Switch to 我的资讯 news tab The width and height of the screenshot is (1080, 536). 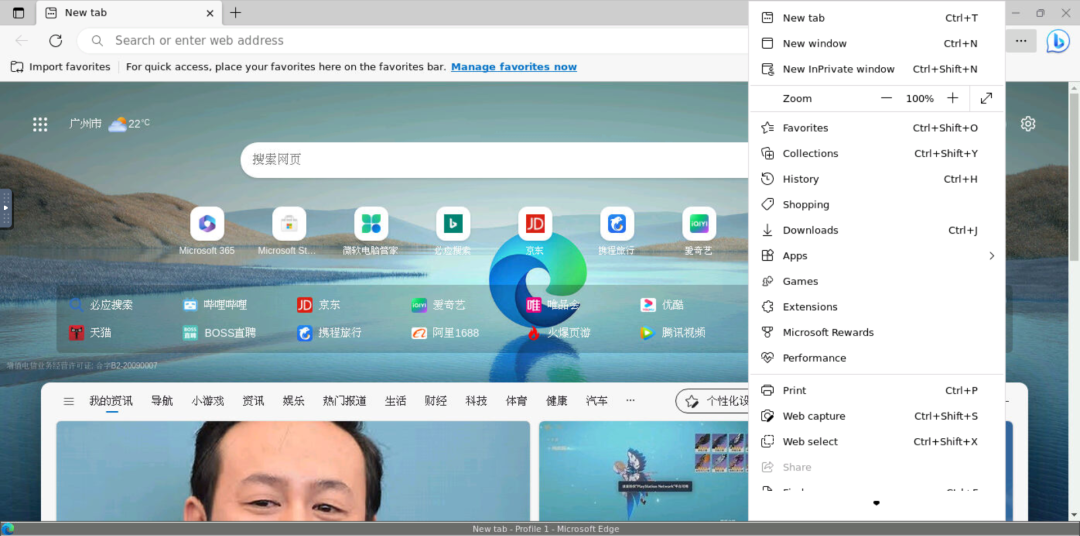[x=111, y=401]
